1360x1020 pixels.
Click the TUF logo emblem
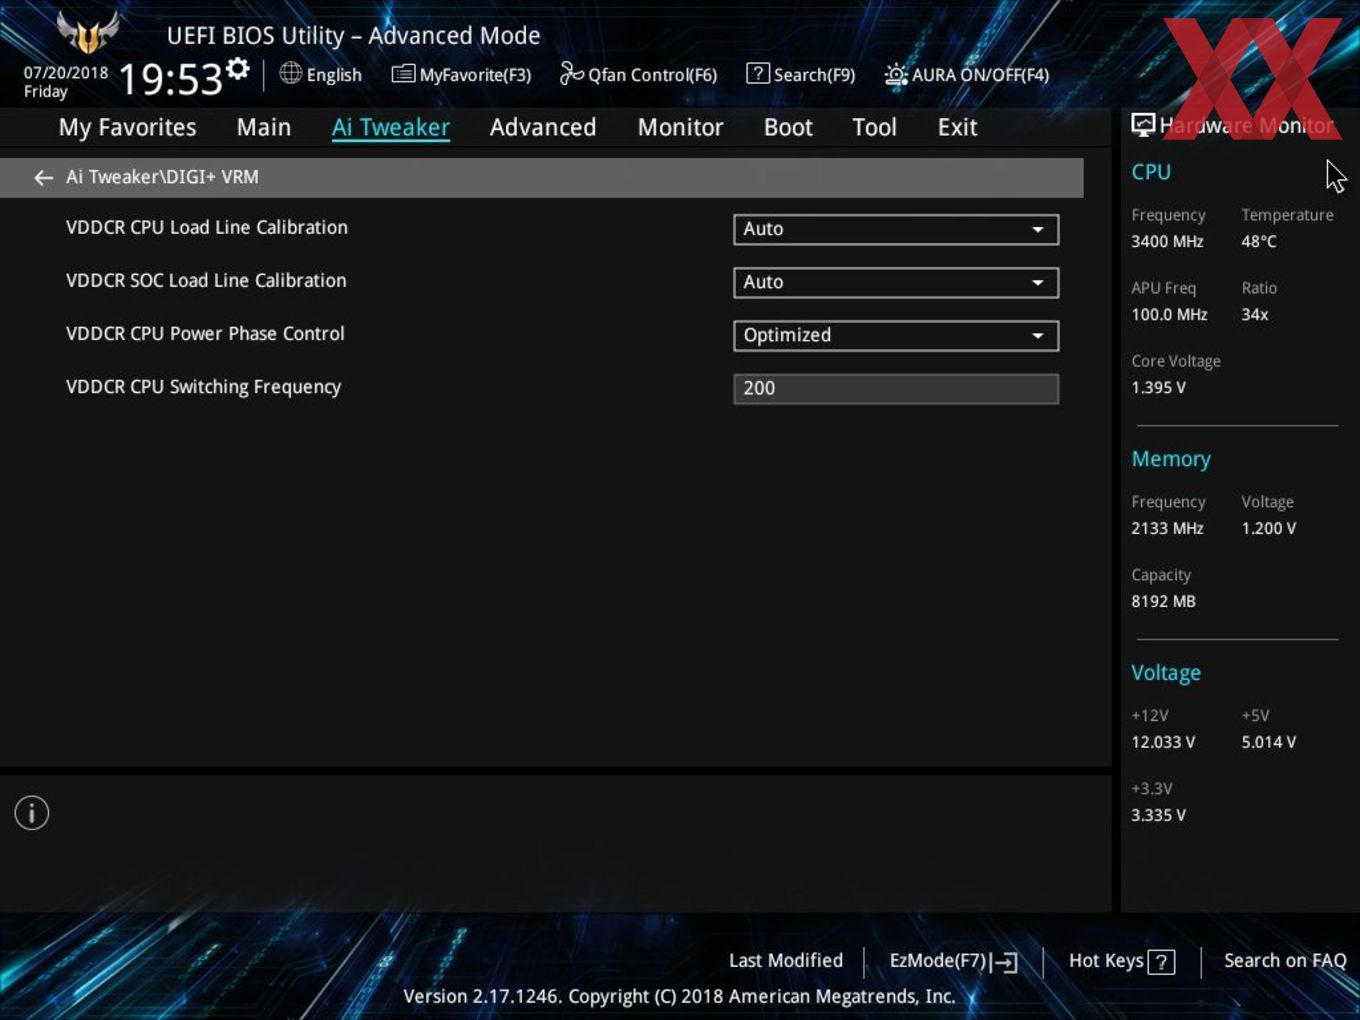pos(88,33)
